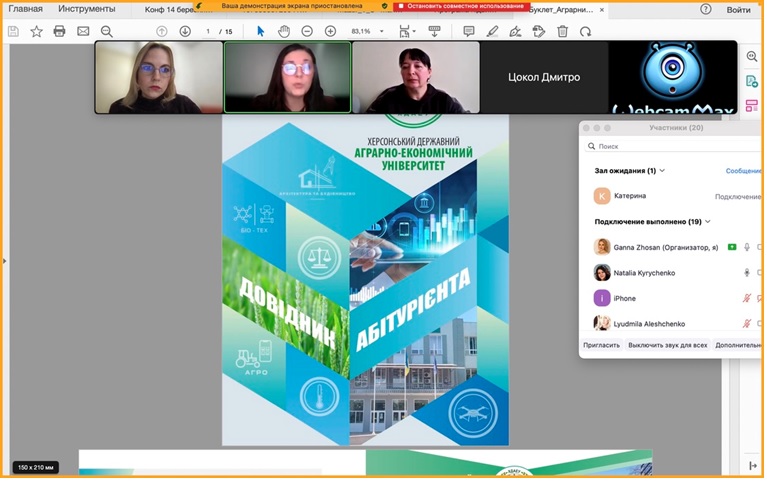Screen dimensions: 767x481
Task: Go to next page down arrow
Action: click(185, 31)
